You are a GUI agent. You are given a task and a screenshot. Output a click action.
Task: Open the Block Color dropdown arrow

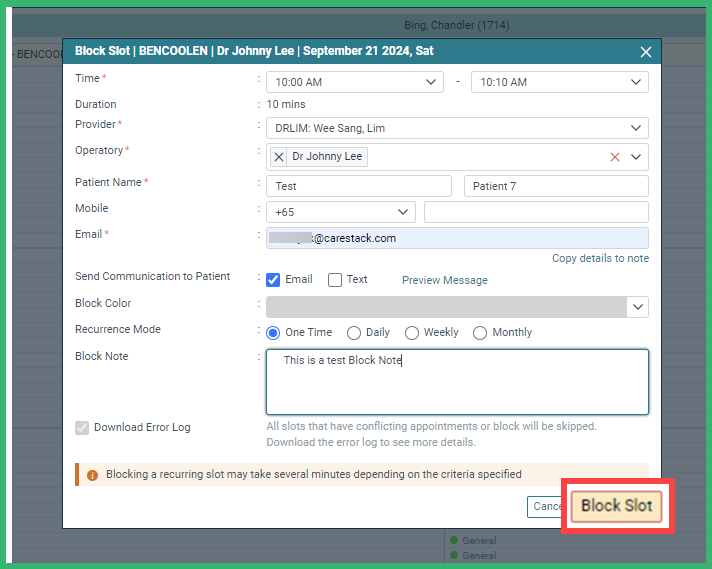click(638, 307)
